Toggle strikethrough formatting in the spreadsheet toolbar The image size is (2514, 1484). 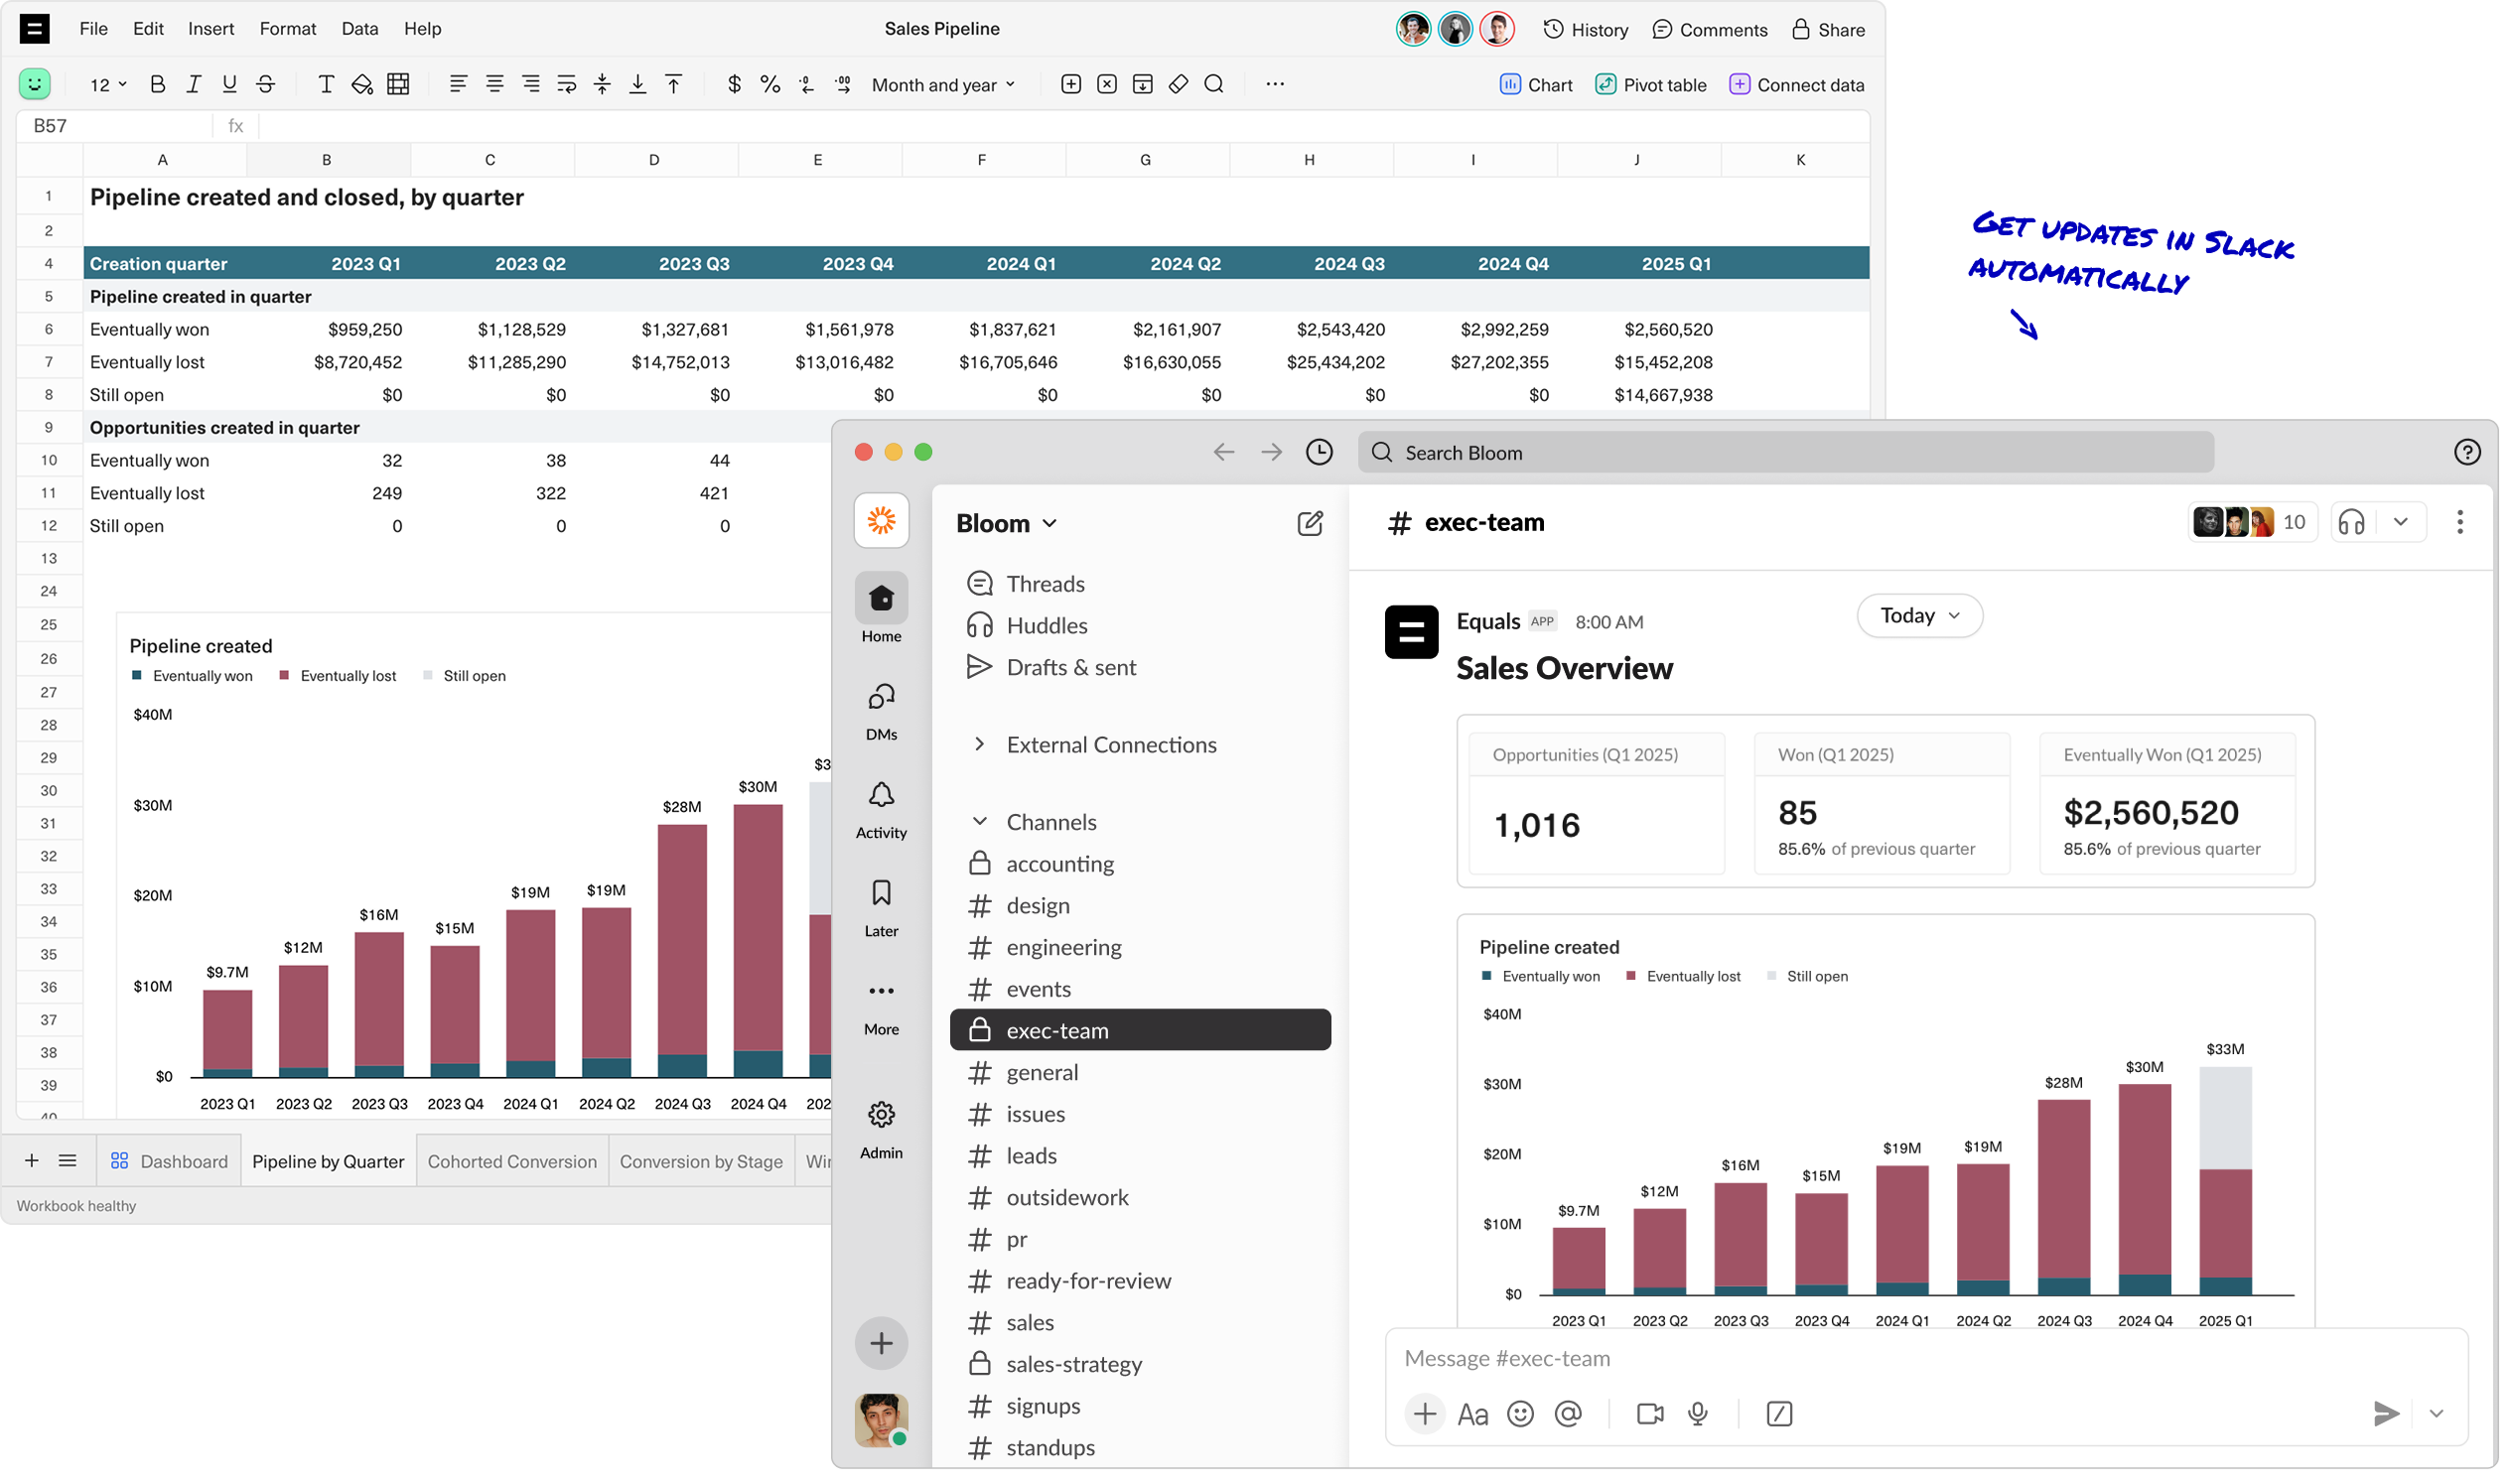point(267,85)
